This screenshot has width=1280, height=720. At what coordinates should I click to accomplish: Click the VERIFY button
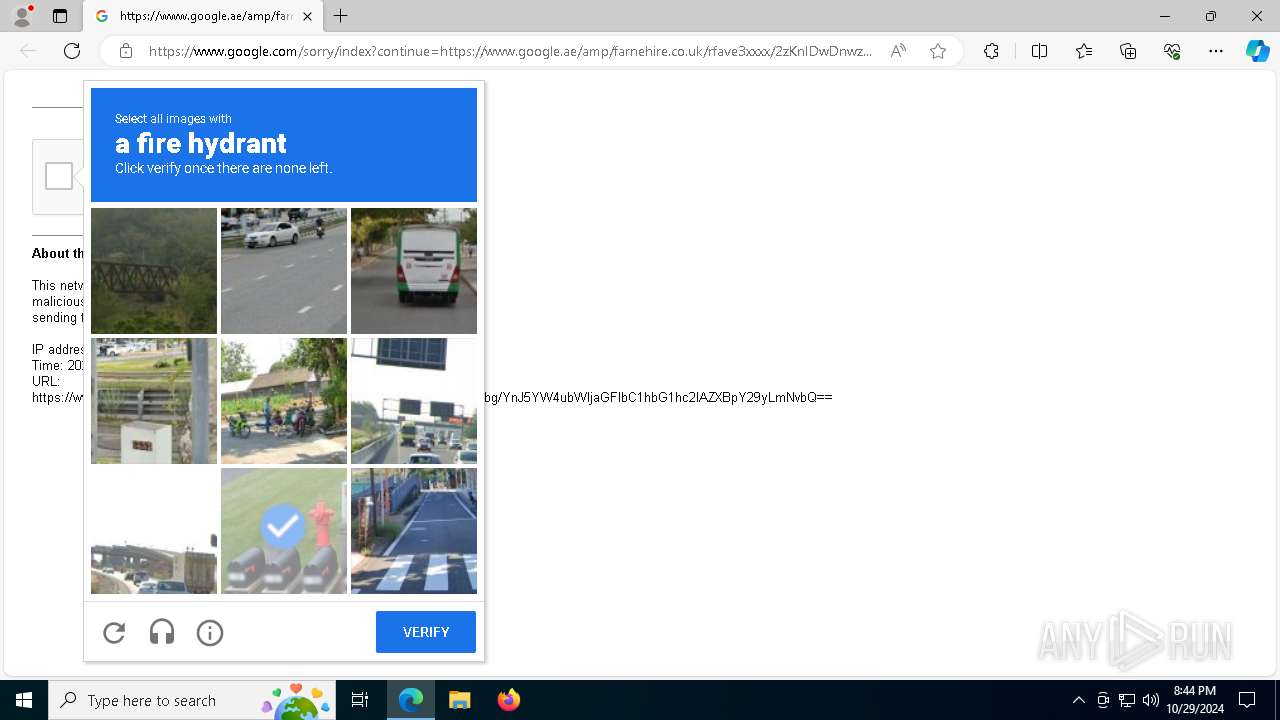pyautogui.click(x=426, y=632)
